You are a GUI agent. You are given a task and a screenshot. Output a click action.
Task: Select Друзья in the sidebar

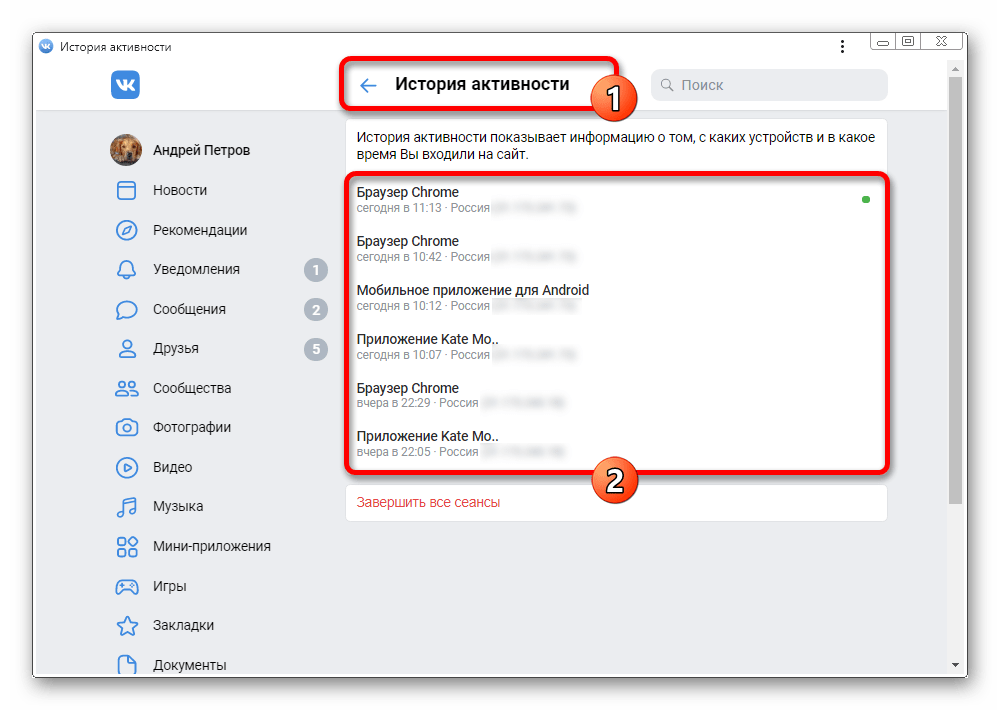click(175, 348)
